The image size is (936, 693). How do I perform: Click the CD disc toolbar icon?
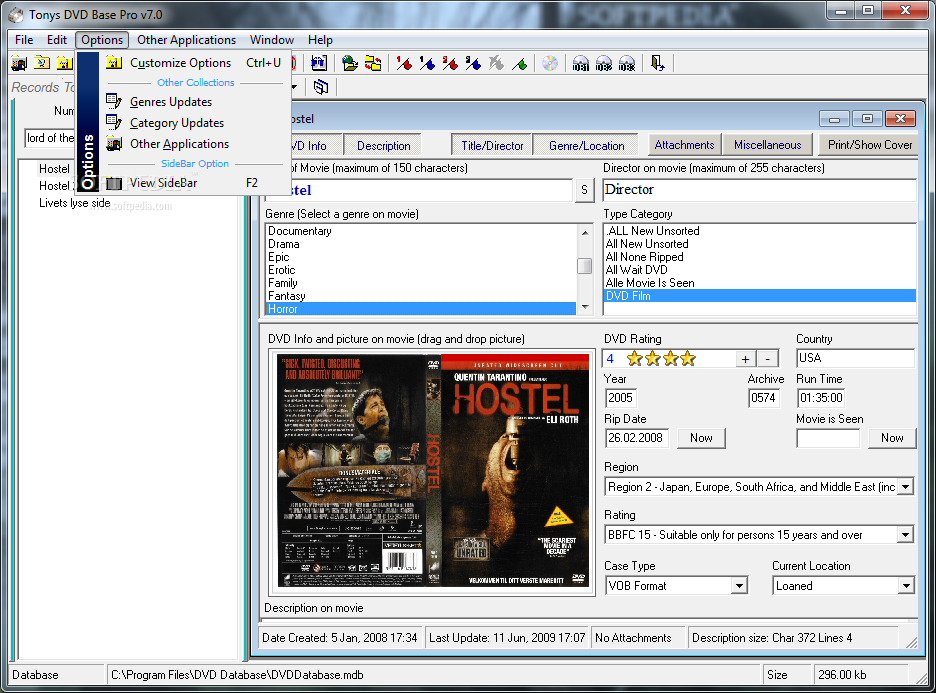(550, 63)
